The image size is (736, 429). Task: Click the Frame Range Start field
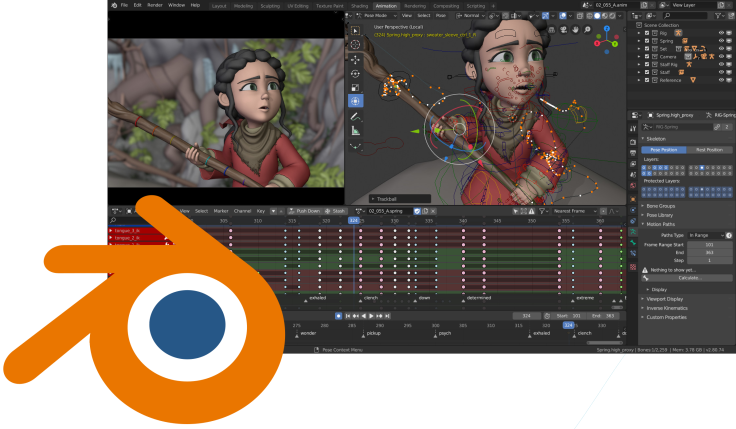pos(709,244)
